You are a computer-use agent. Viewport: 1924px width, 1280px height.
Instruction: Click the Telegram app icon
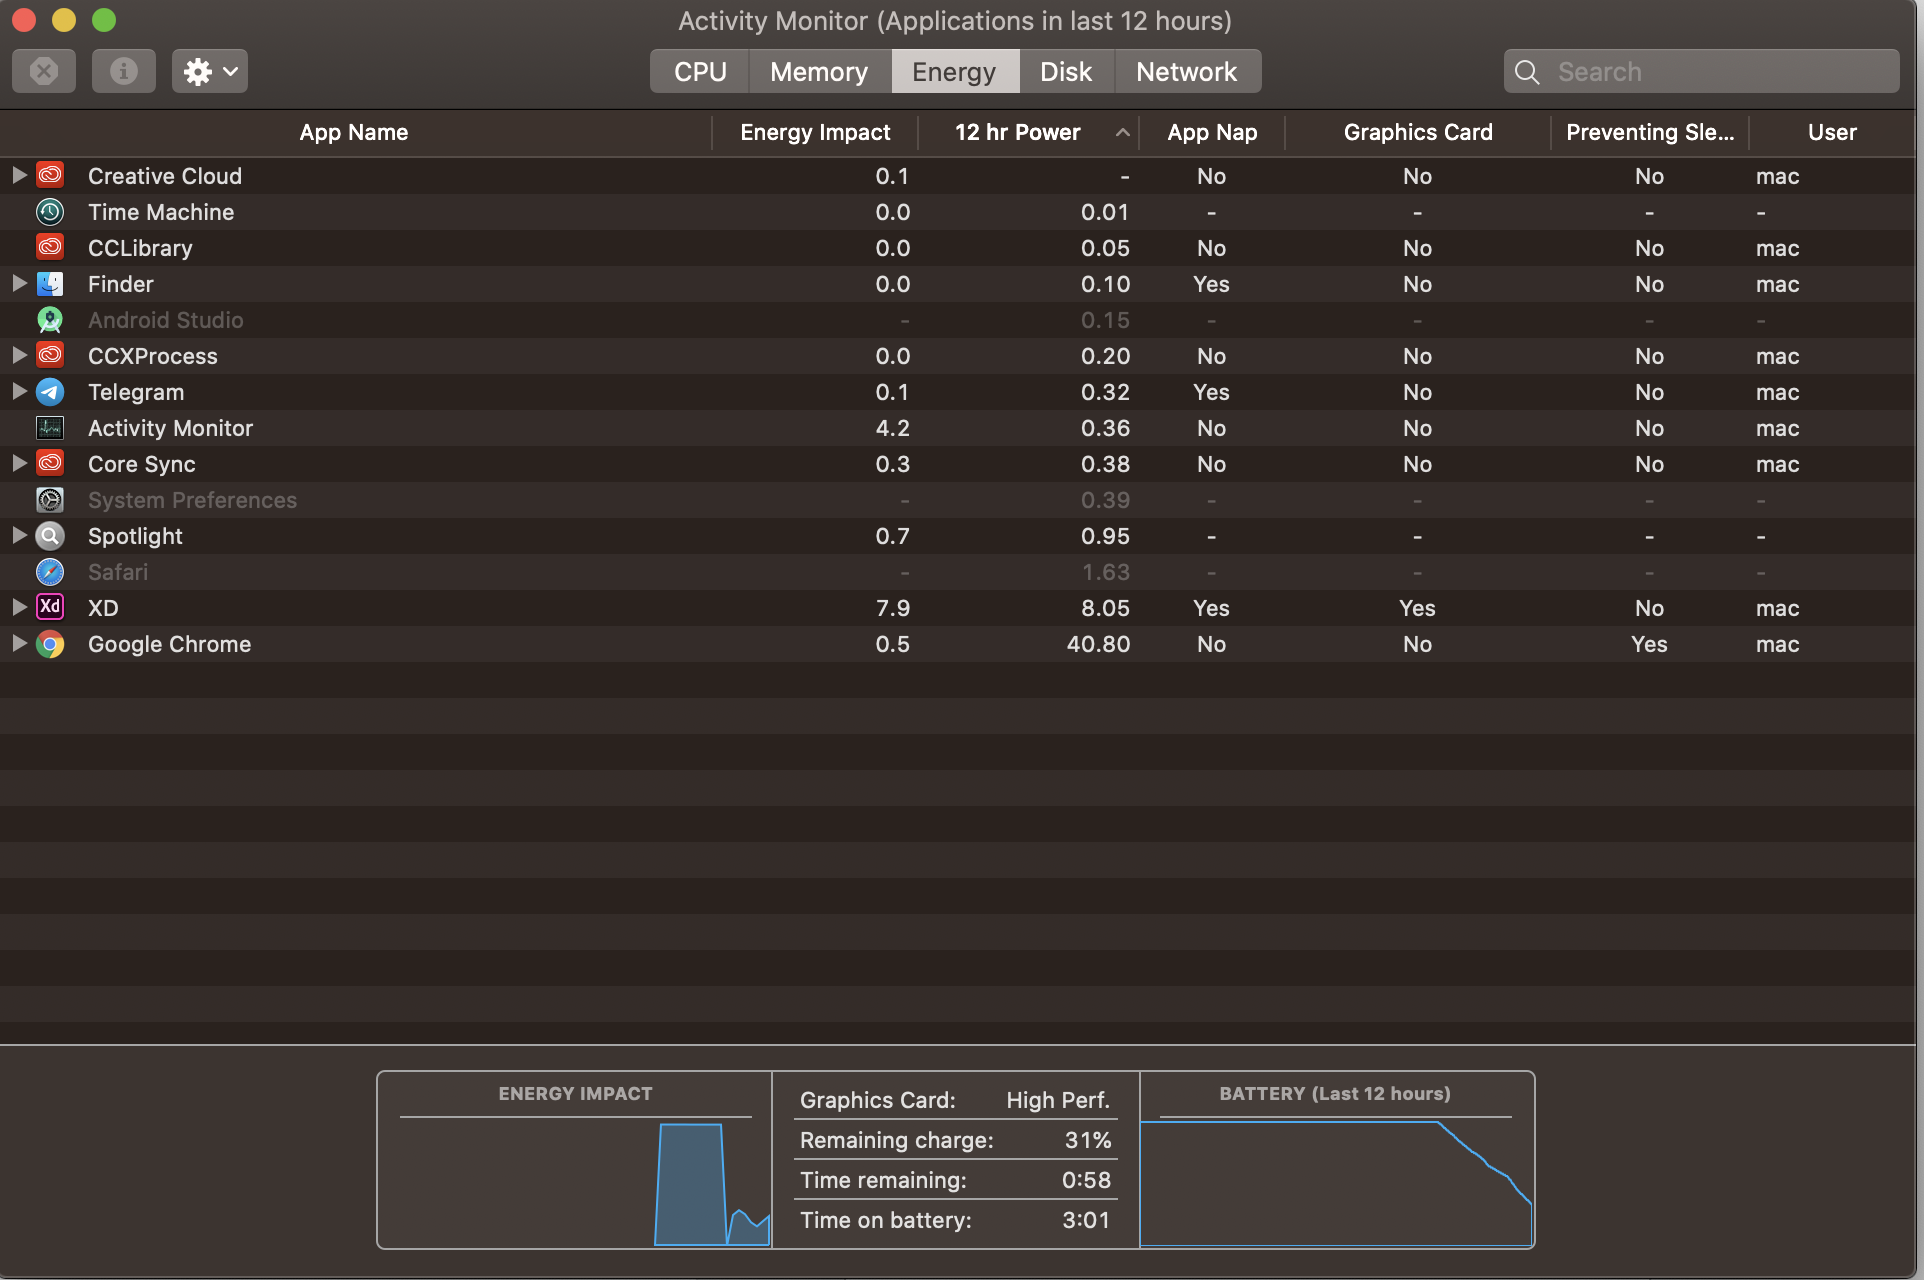point(50,392)
